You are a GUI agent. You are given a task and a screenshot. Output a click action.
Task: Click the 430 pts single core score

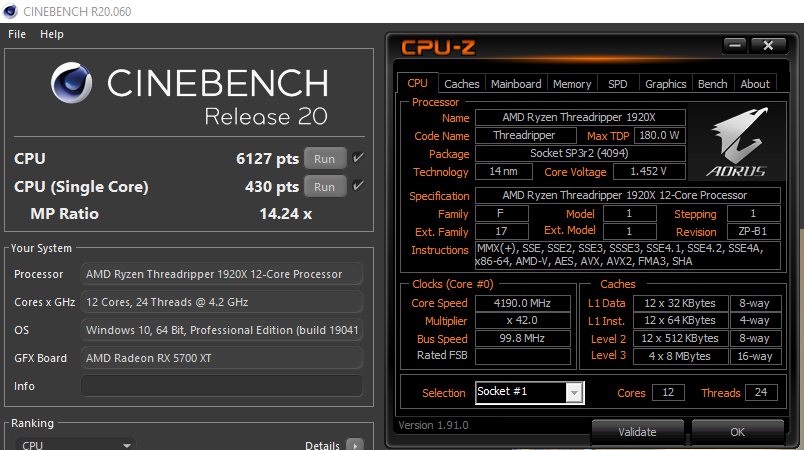coord(272,187)
